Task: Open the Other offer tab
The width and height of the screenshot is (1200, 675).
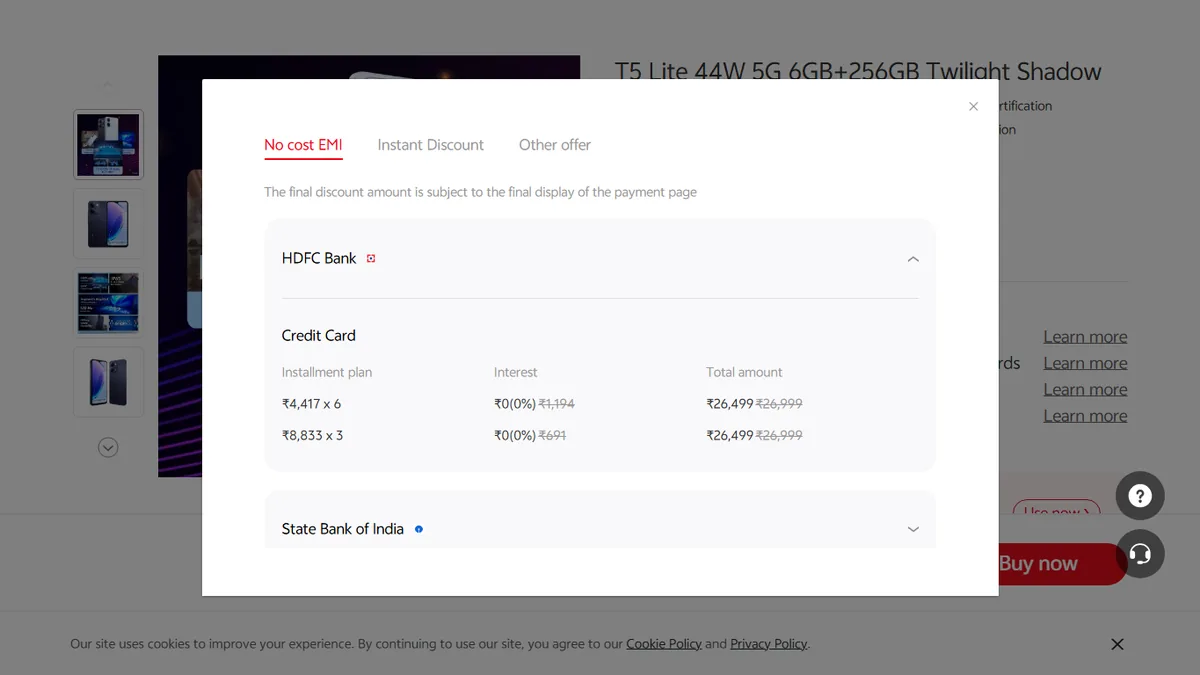Action: (555, 145)
